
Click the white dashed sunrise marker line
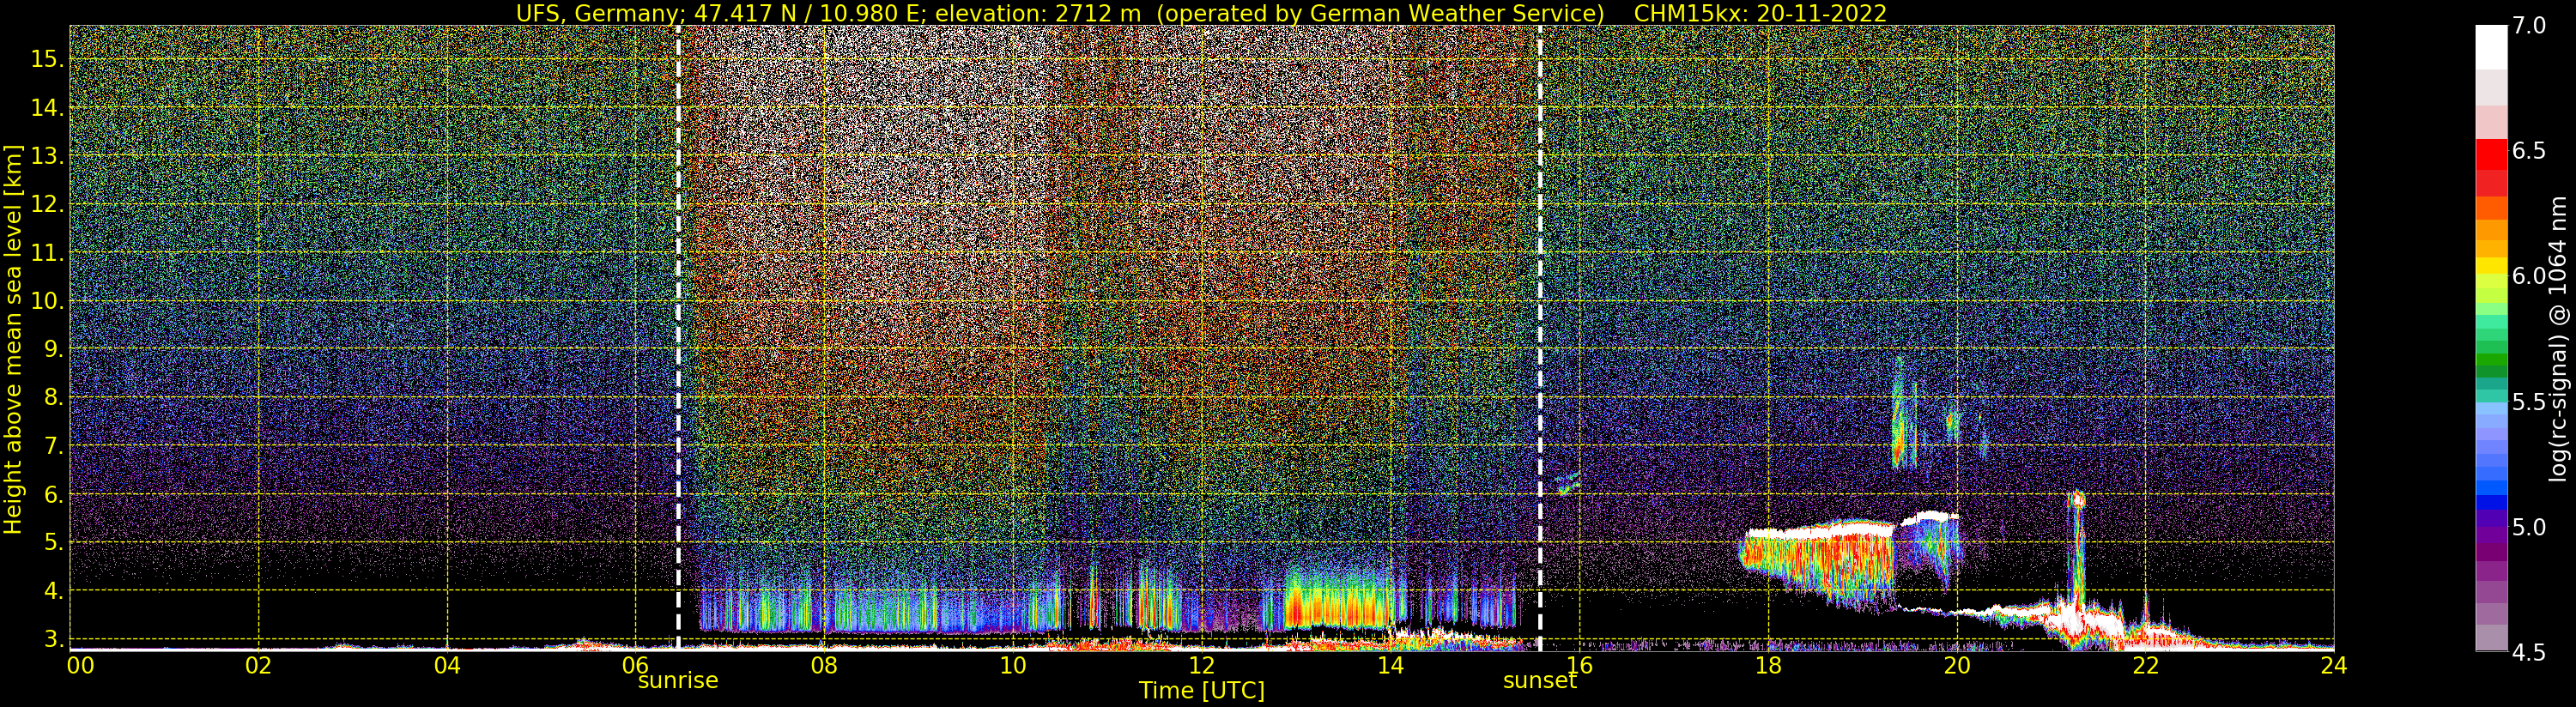click(x=678, y=338)
